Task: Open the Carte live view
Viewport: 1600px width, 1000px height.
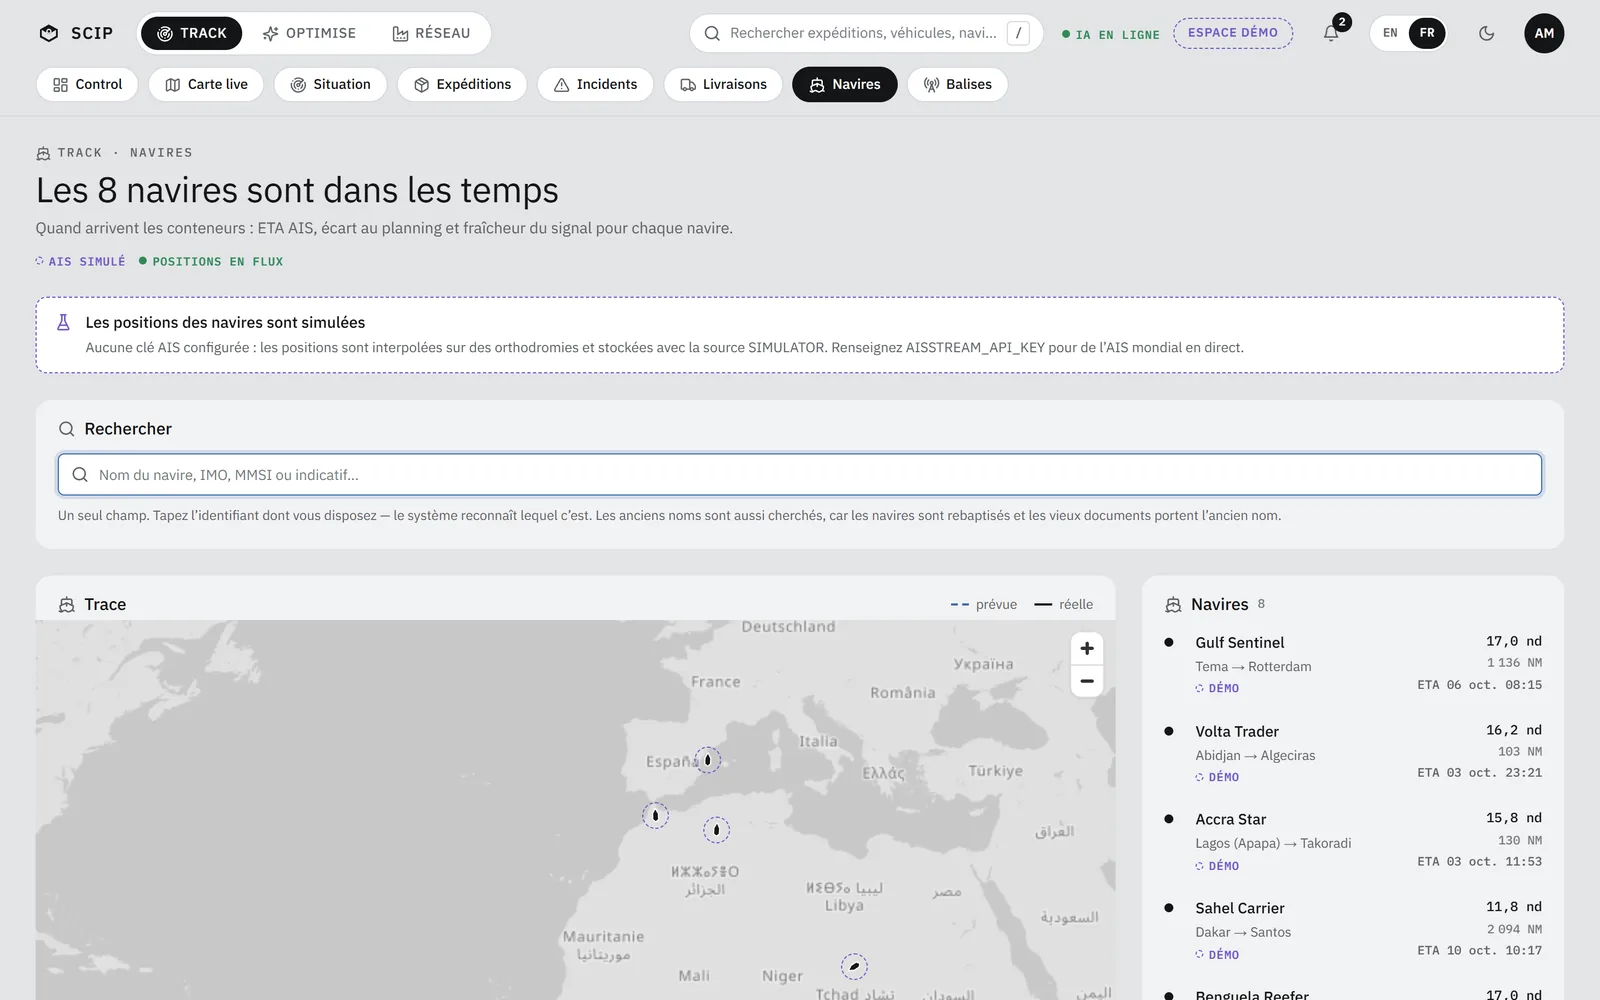Action: coord(206,84)
